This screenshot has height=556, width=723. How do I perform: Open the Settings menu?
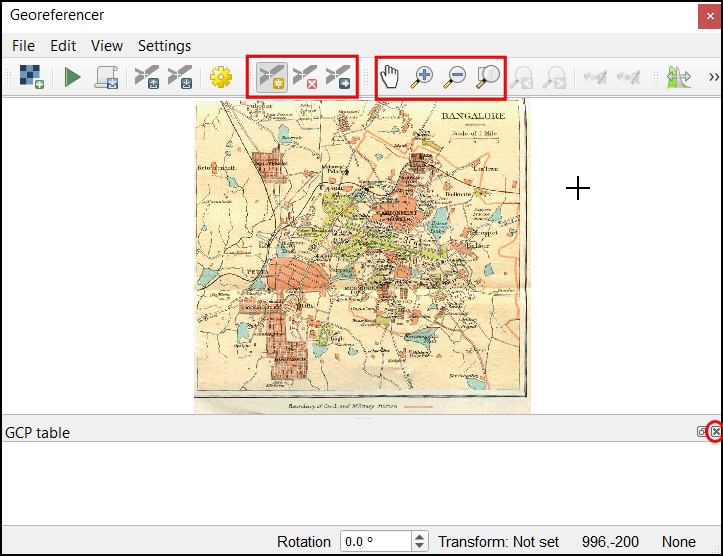164,46
